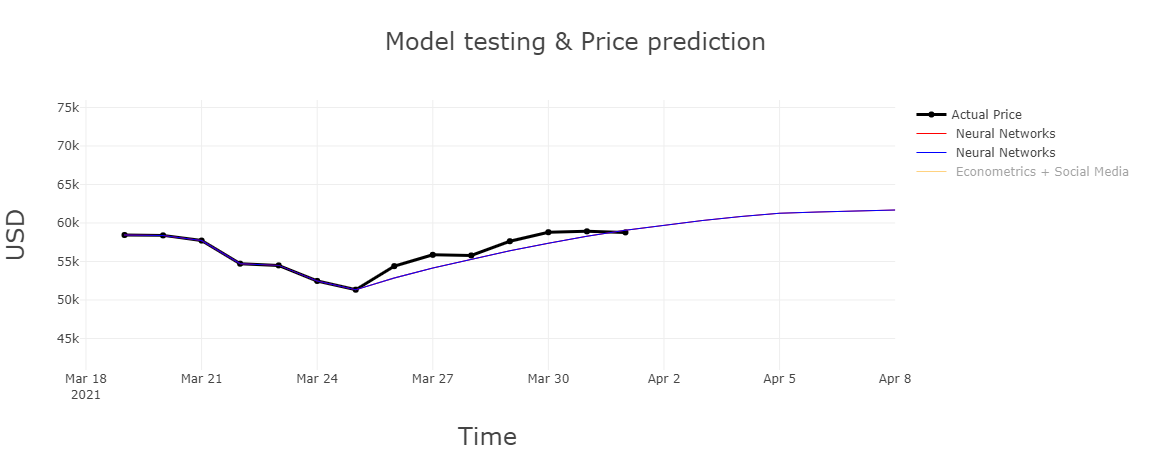Select the lowest price marker near Mar 25
The width and height of the screenshot is (1150, 450).
(356, 289)
